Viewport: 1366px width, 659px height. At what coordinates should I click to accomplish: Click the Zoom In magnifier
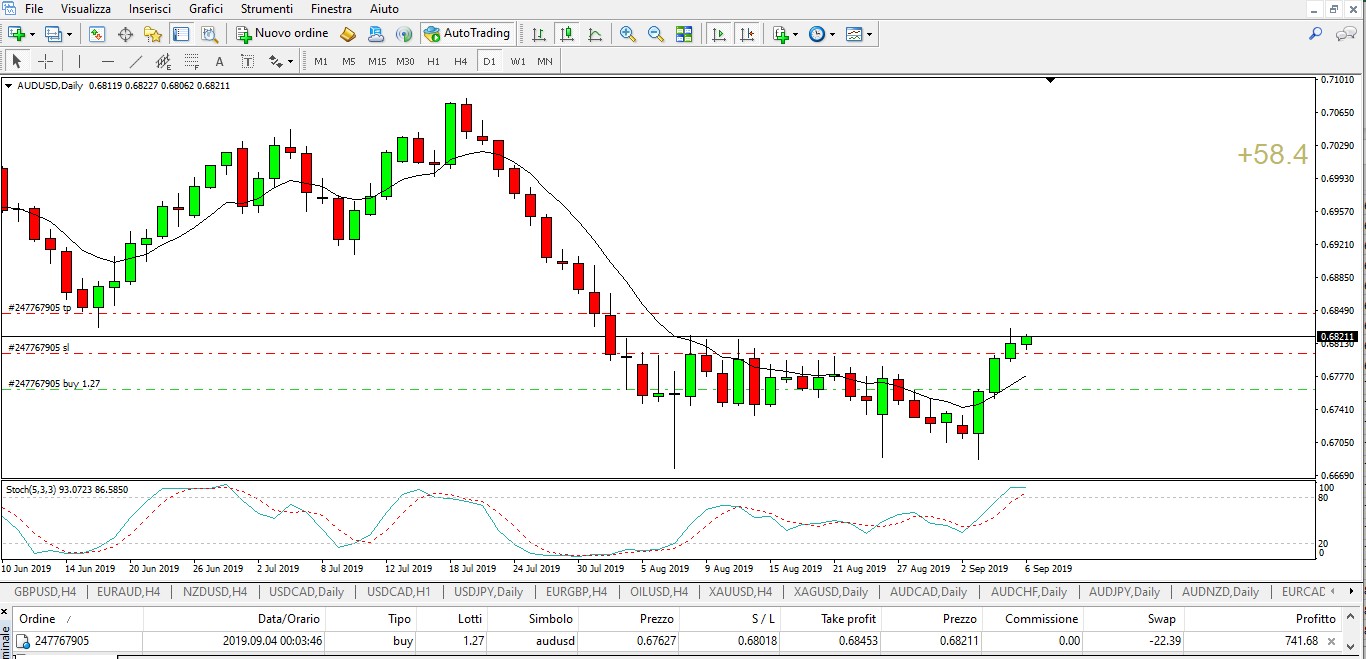(628, 34)
